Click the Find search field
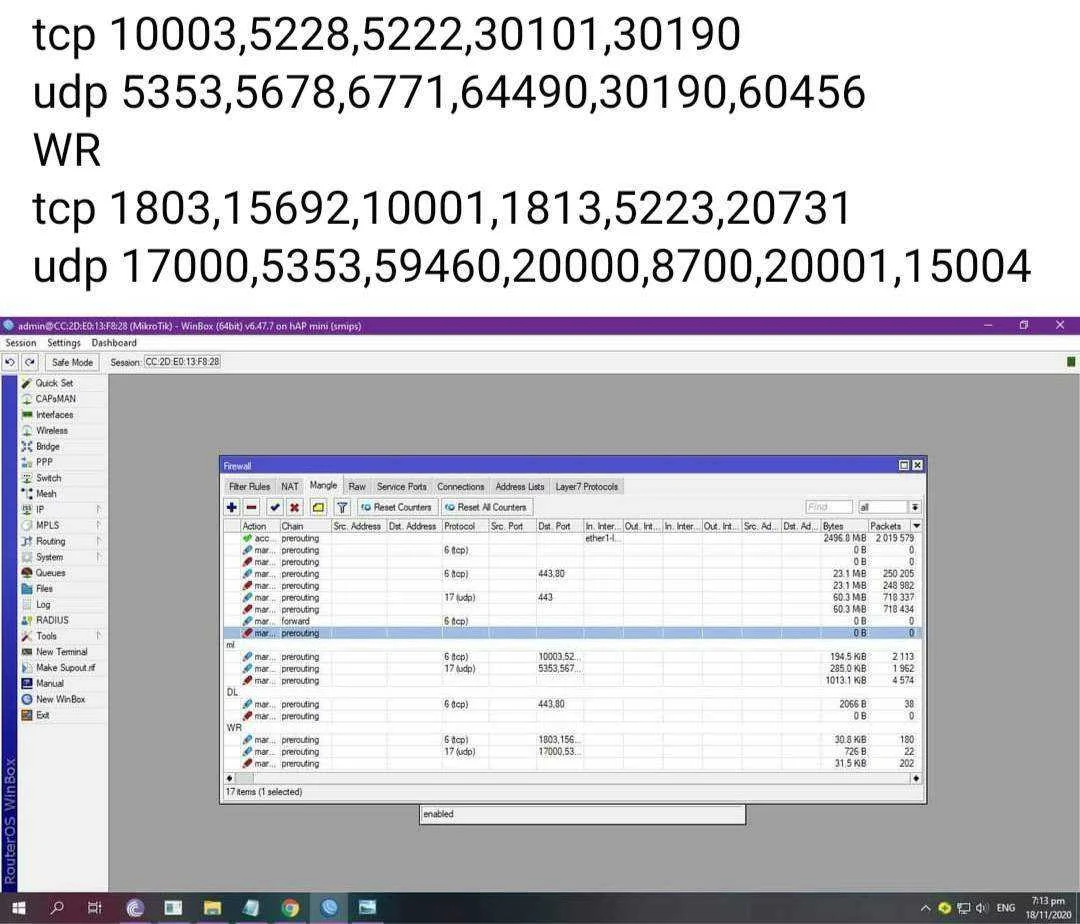This screenshot has width=1080, height=924. pyautogui.click(x=829, y=507)
